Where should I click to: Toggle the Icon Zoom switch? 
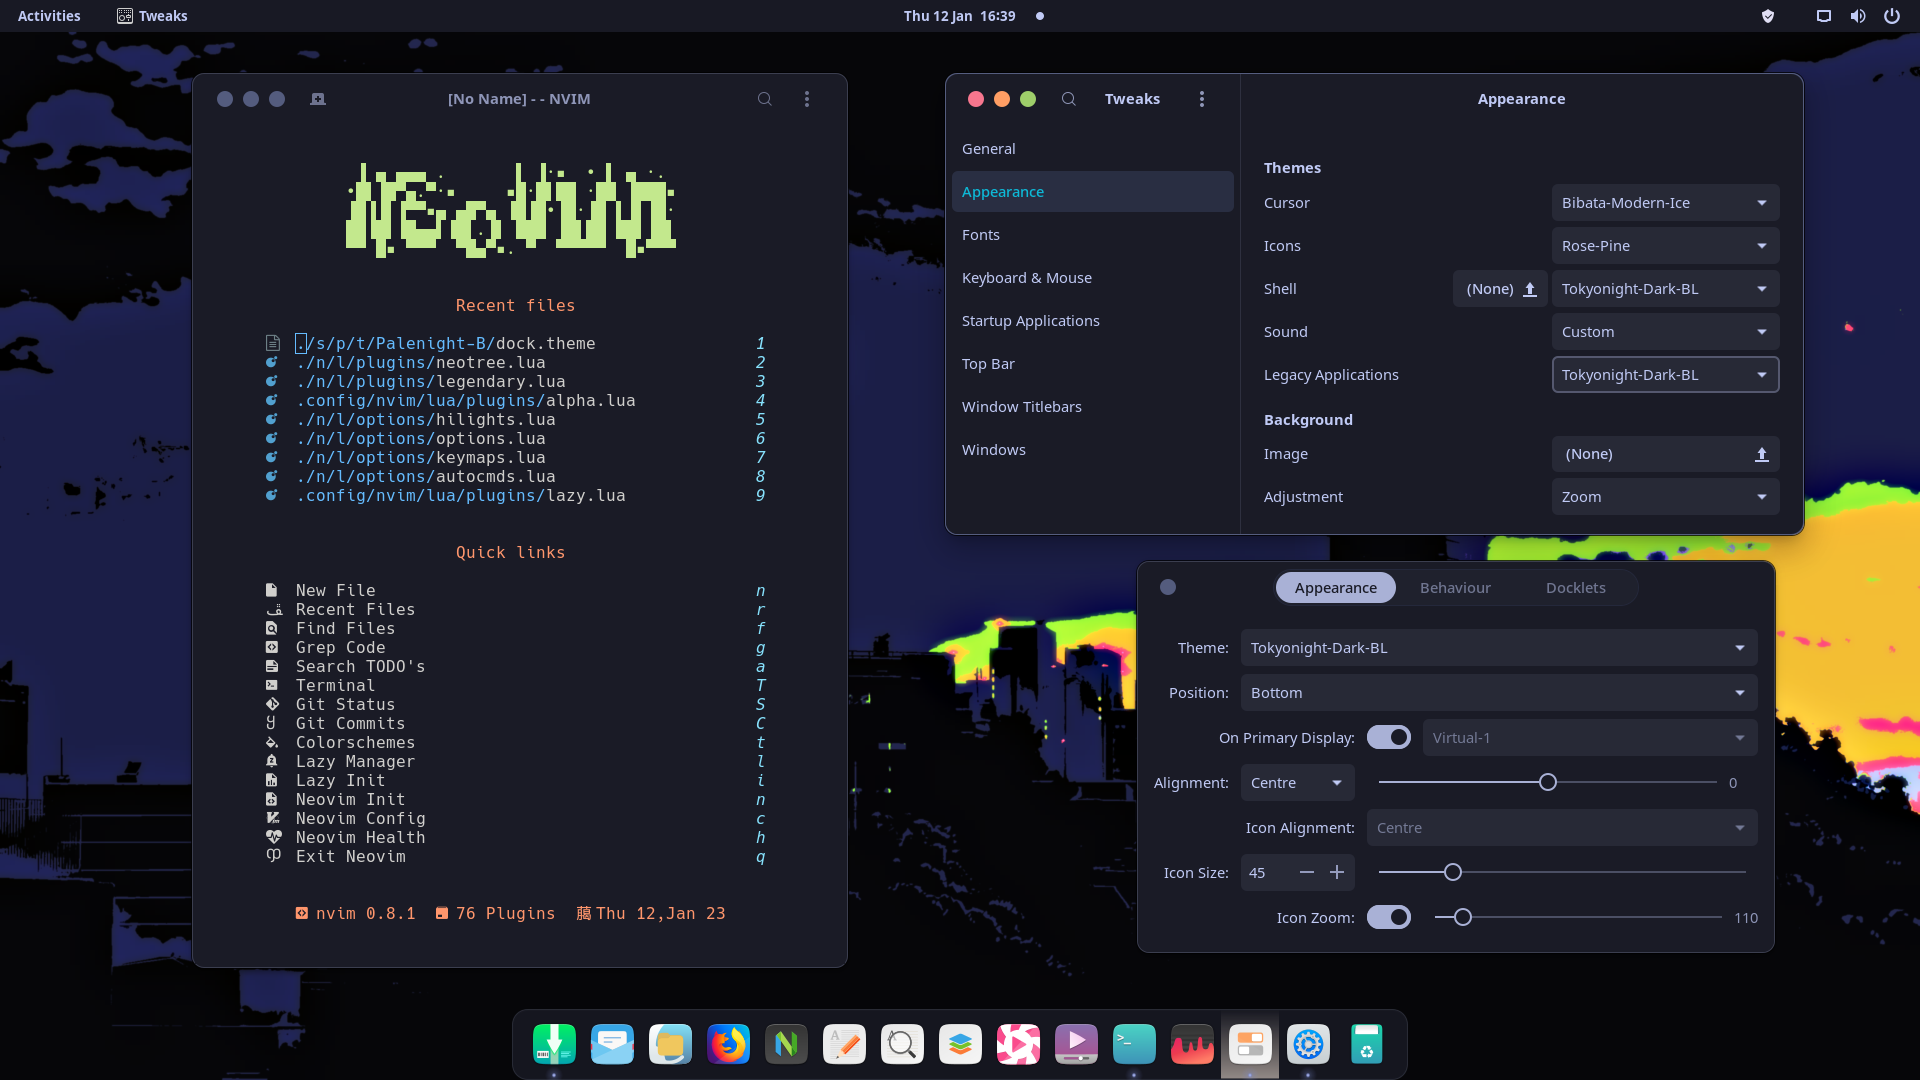pos(1389,918)
